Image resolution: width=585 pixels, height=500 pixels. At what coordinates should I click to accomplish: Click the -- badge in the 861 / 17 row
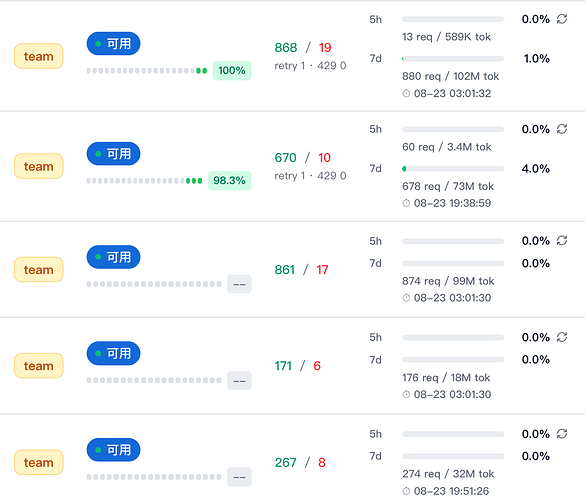239,284
